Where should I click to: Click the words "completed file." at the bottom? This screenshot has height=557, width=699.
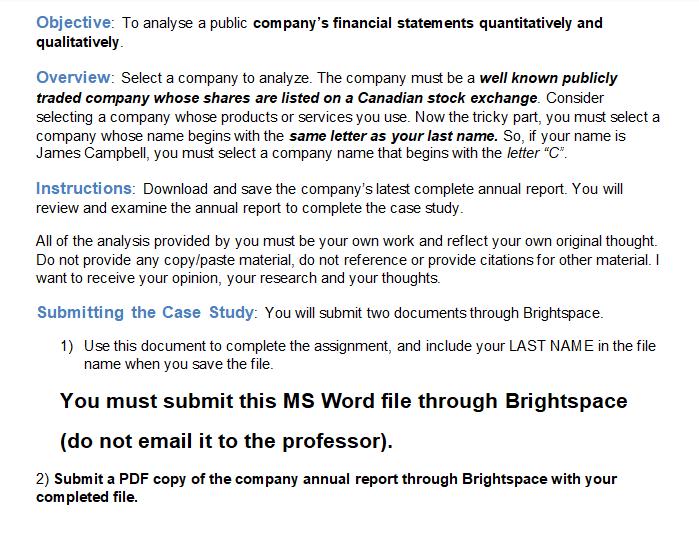[x=87, y=497]
